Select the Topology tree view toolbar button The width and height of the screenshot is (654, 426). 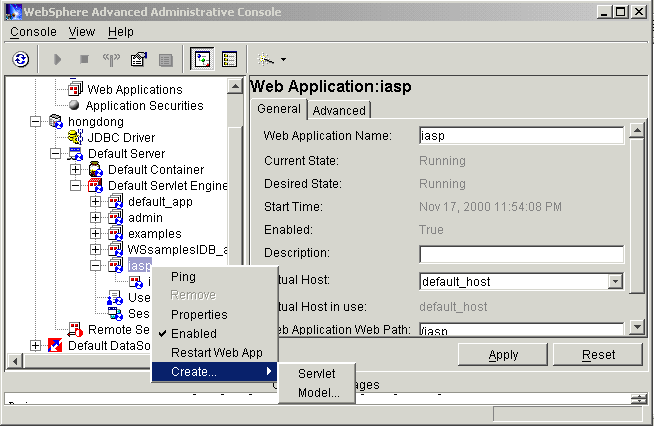click(202, 59)
